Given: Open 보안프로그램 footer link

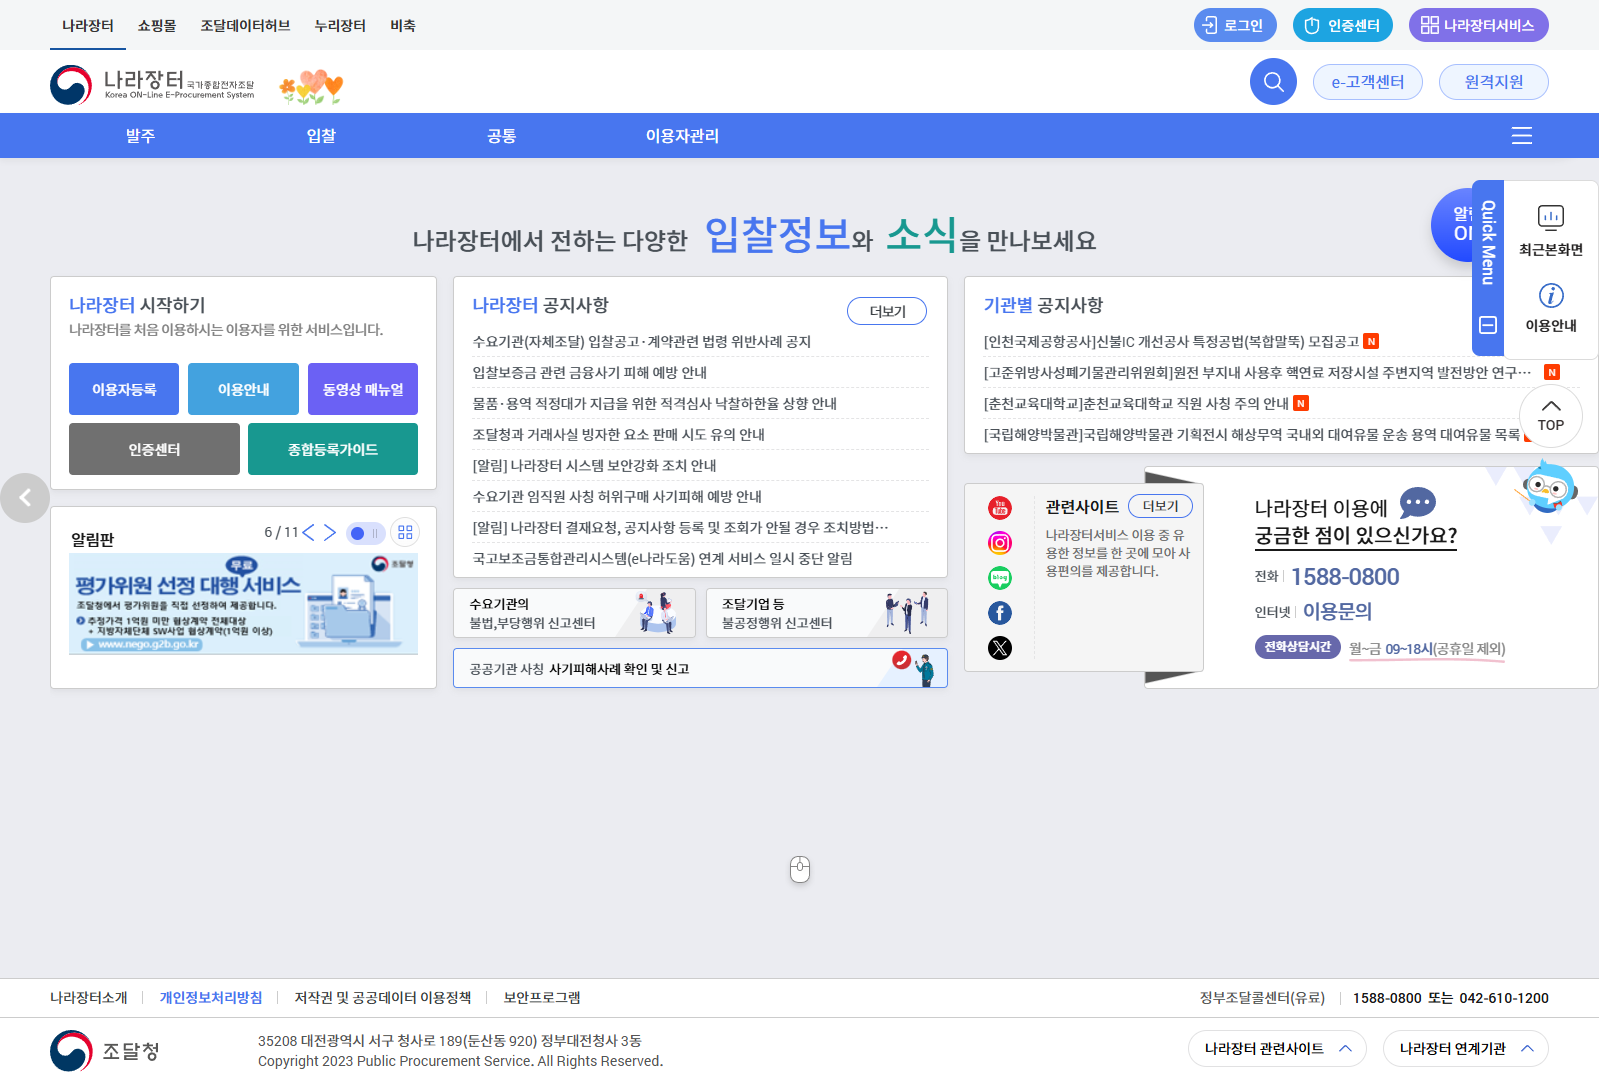Looking at the screenshot, I should tap(542, 997).
